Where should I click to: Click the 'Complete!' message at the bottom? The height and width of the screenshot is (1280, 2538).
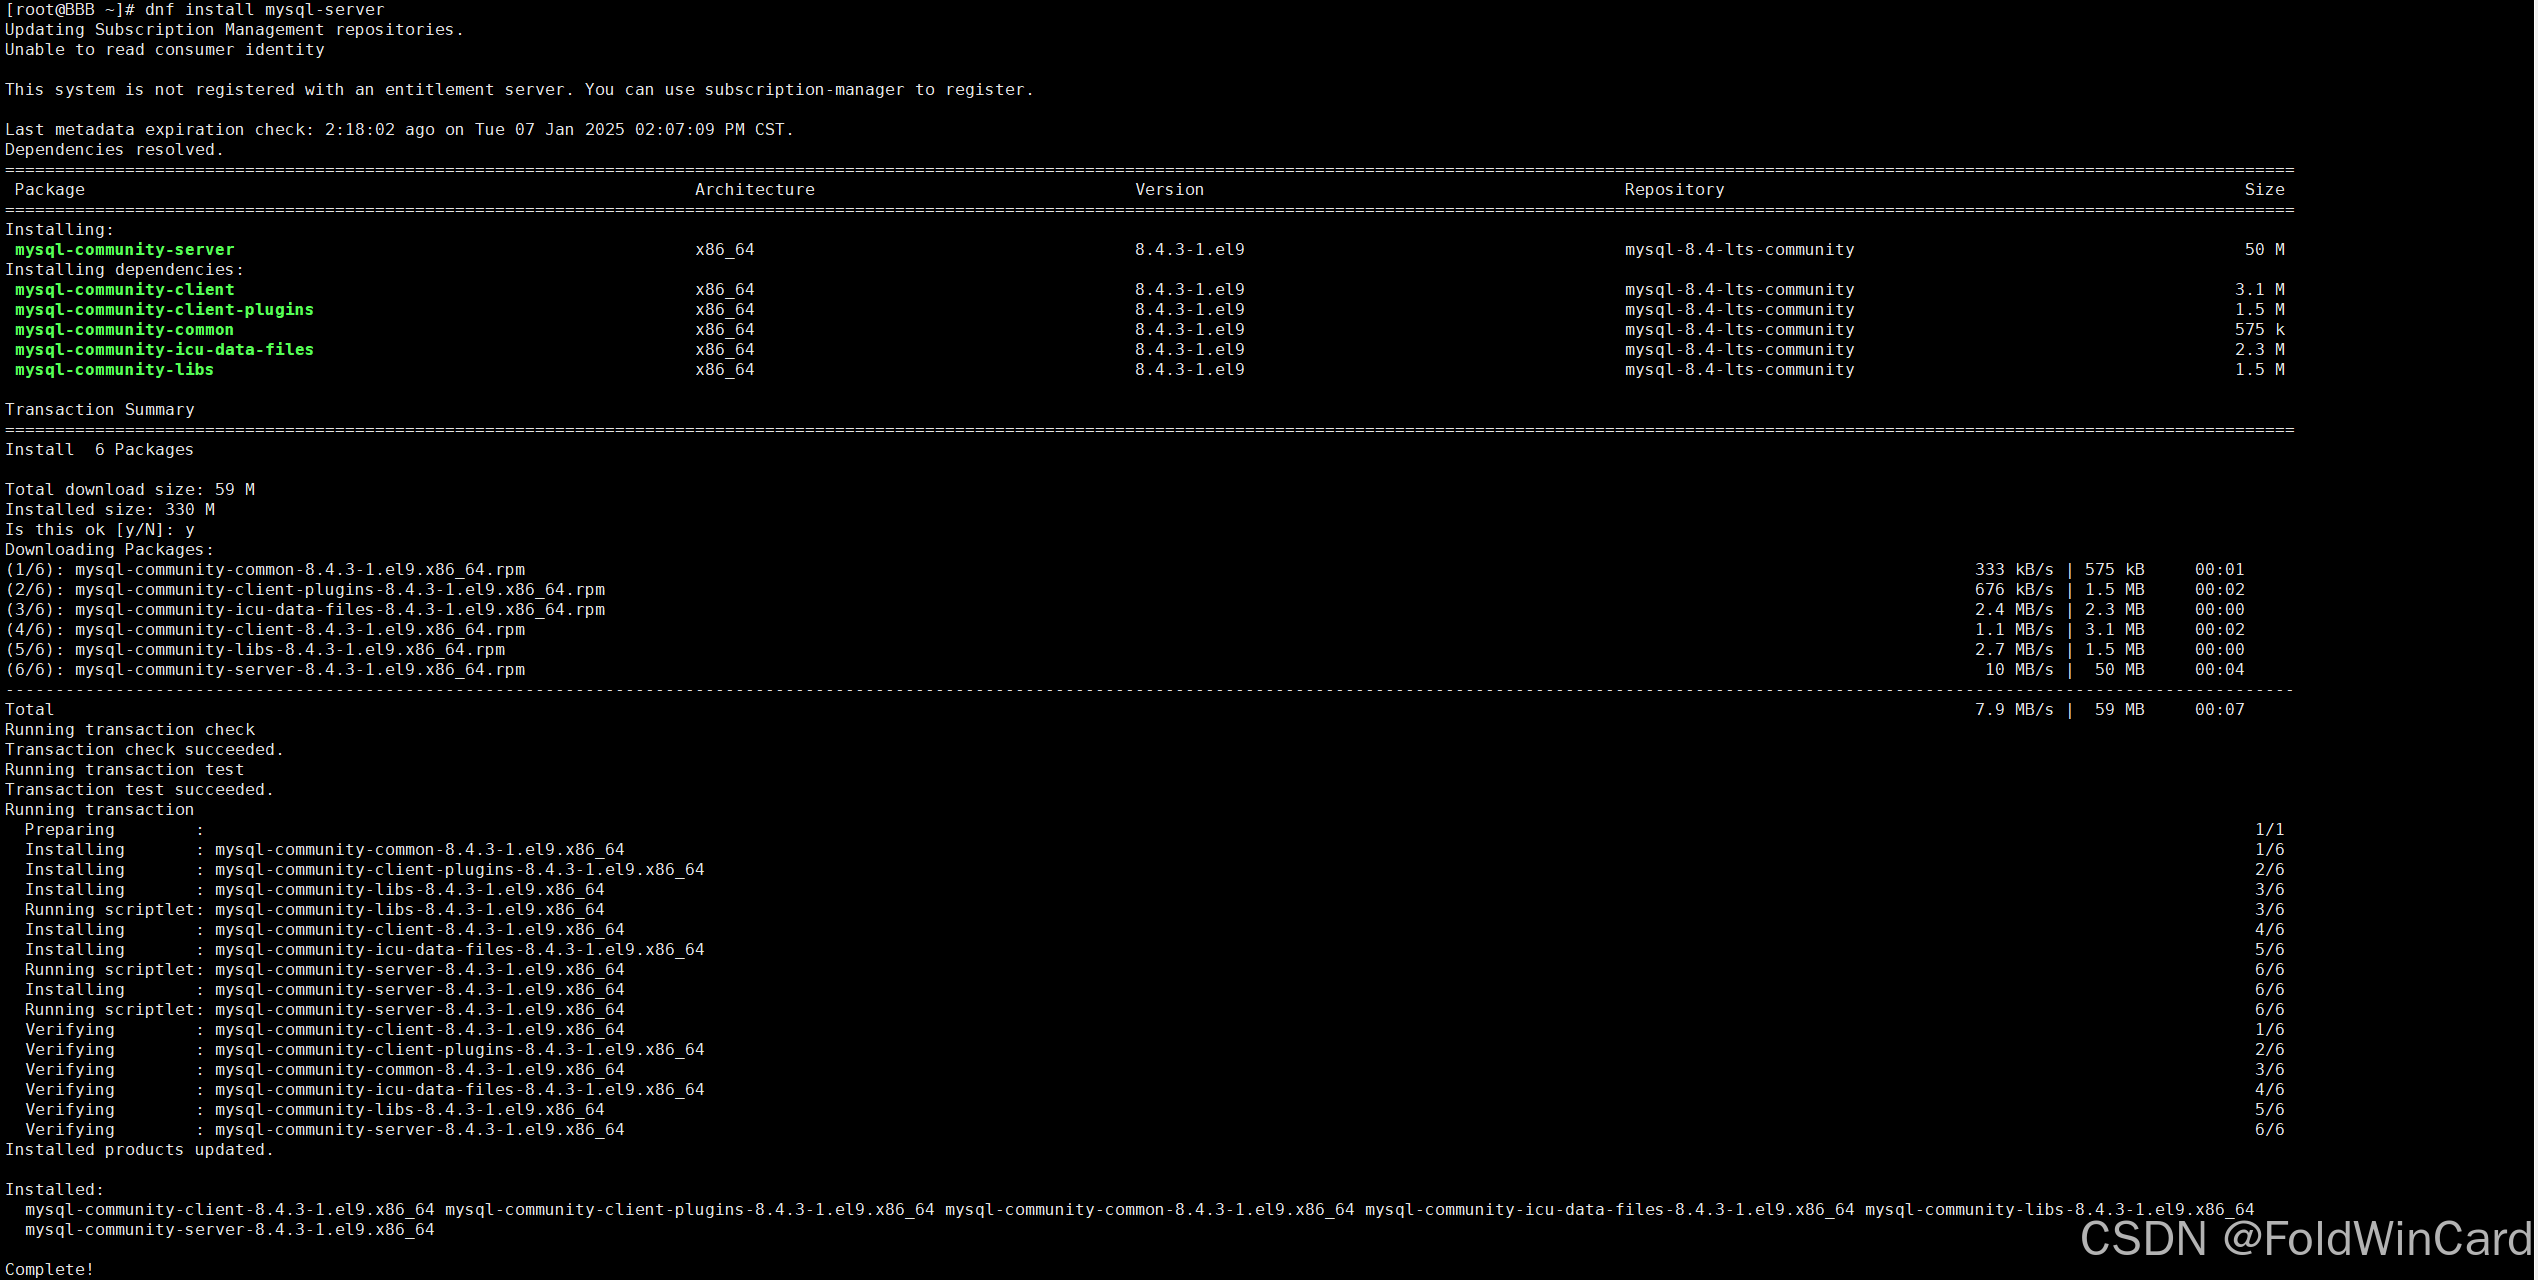(49, 1270)
